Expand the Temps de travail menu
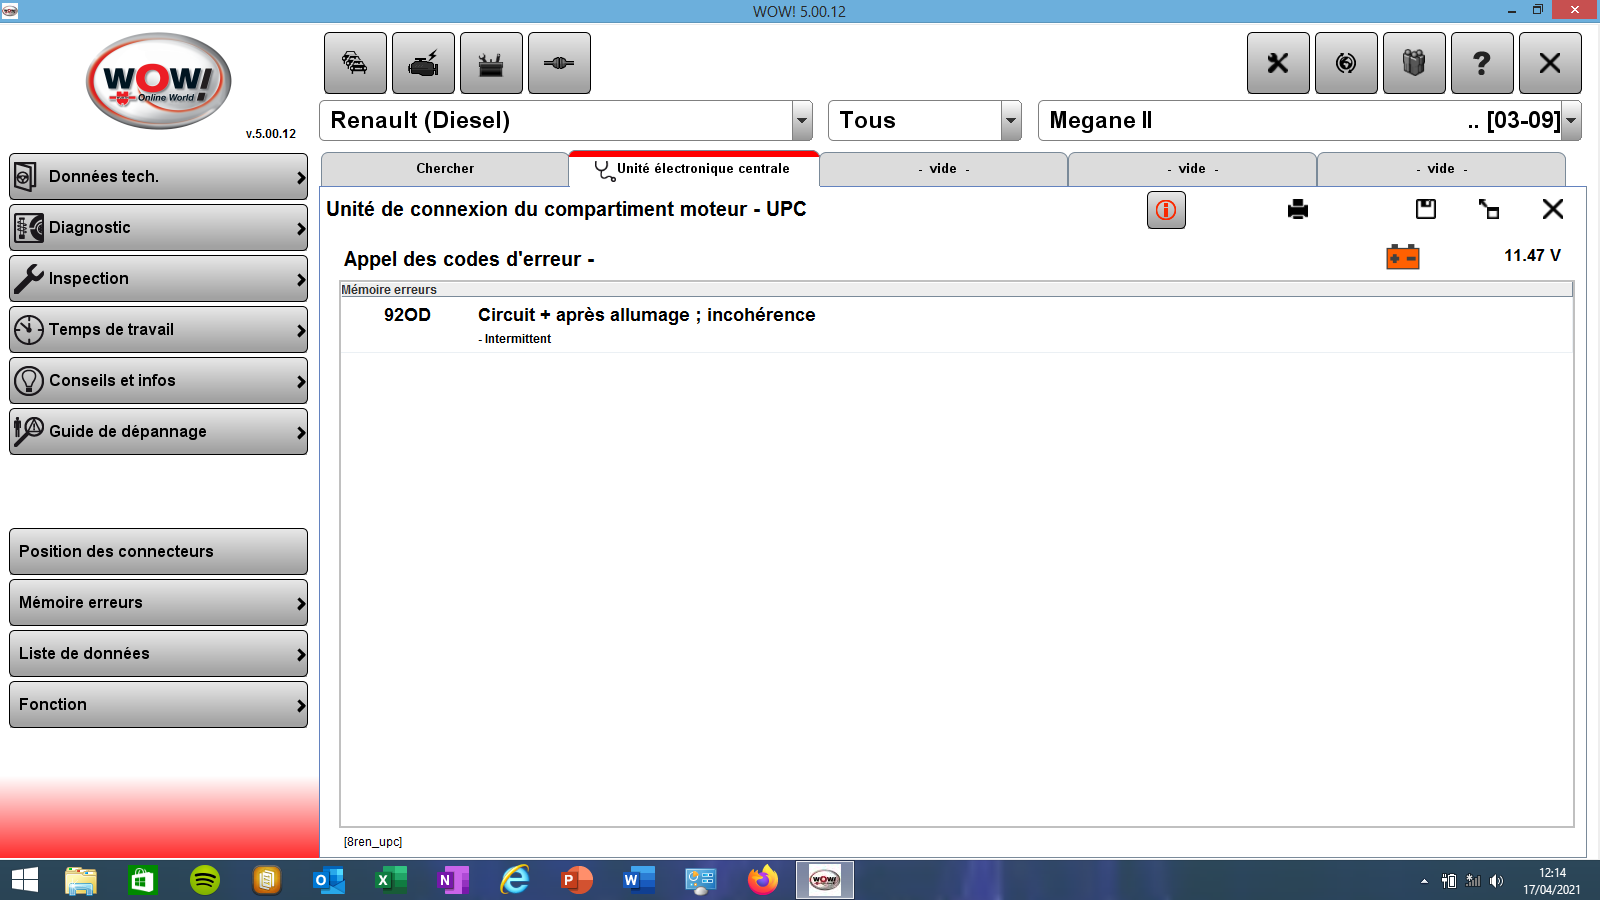Image resolution: width=1600 pixels, height=900 pixels. (x=158, y=330)
